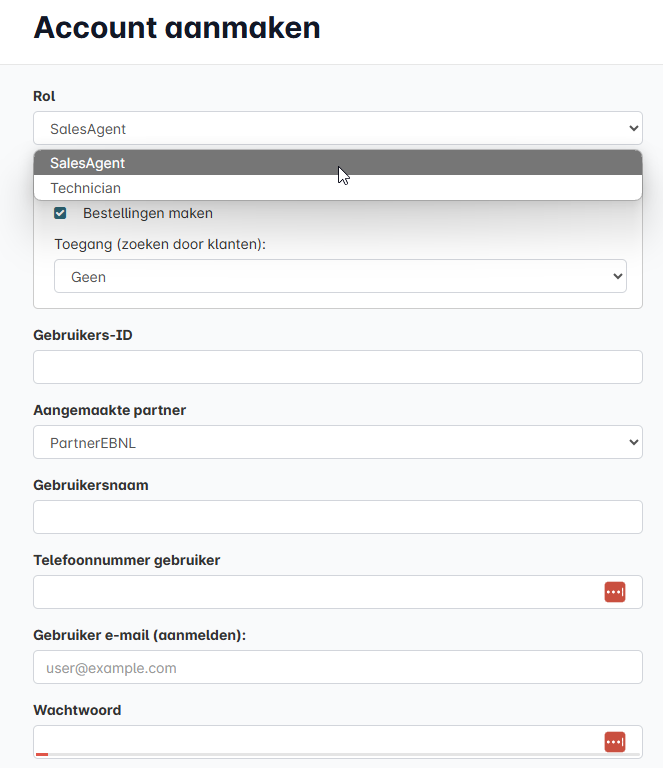Toggle the Bestellingen maken checkbox
Viewport: 663px width, 768px height.
click(x=61, y=213)
